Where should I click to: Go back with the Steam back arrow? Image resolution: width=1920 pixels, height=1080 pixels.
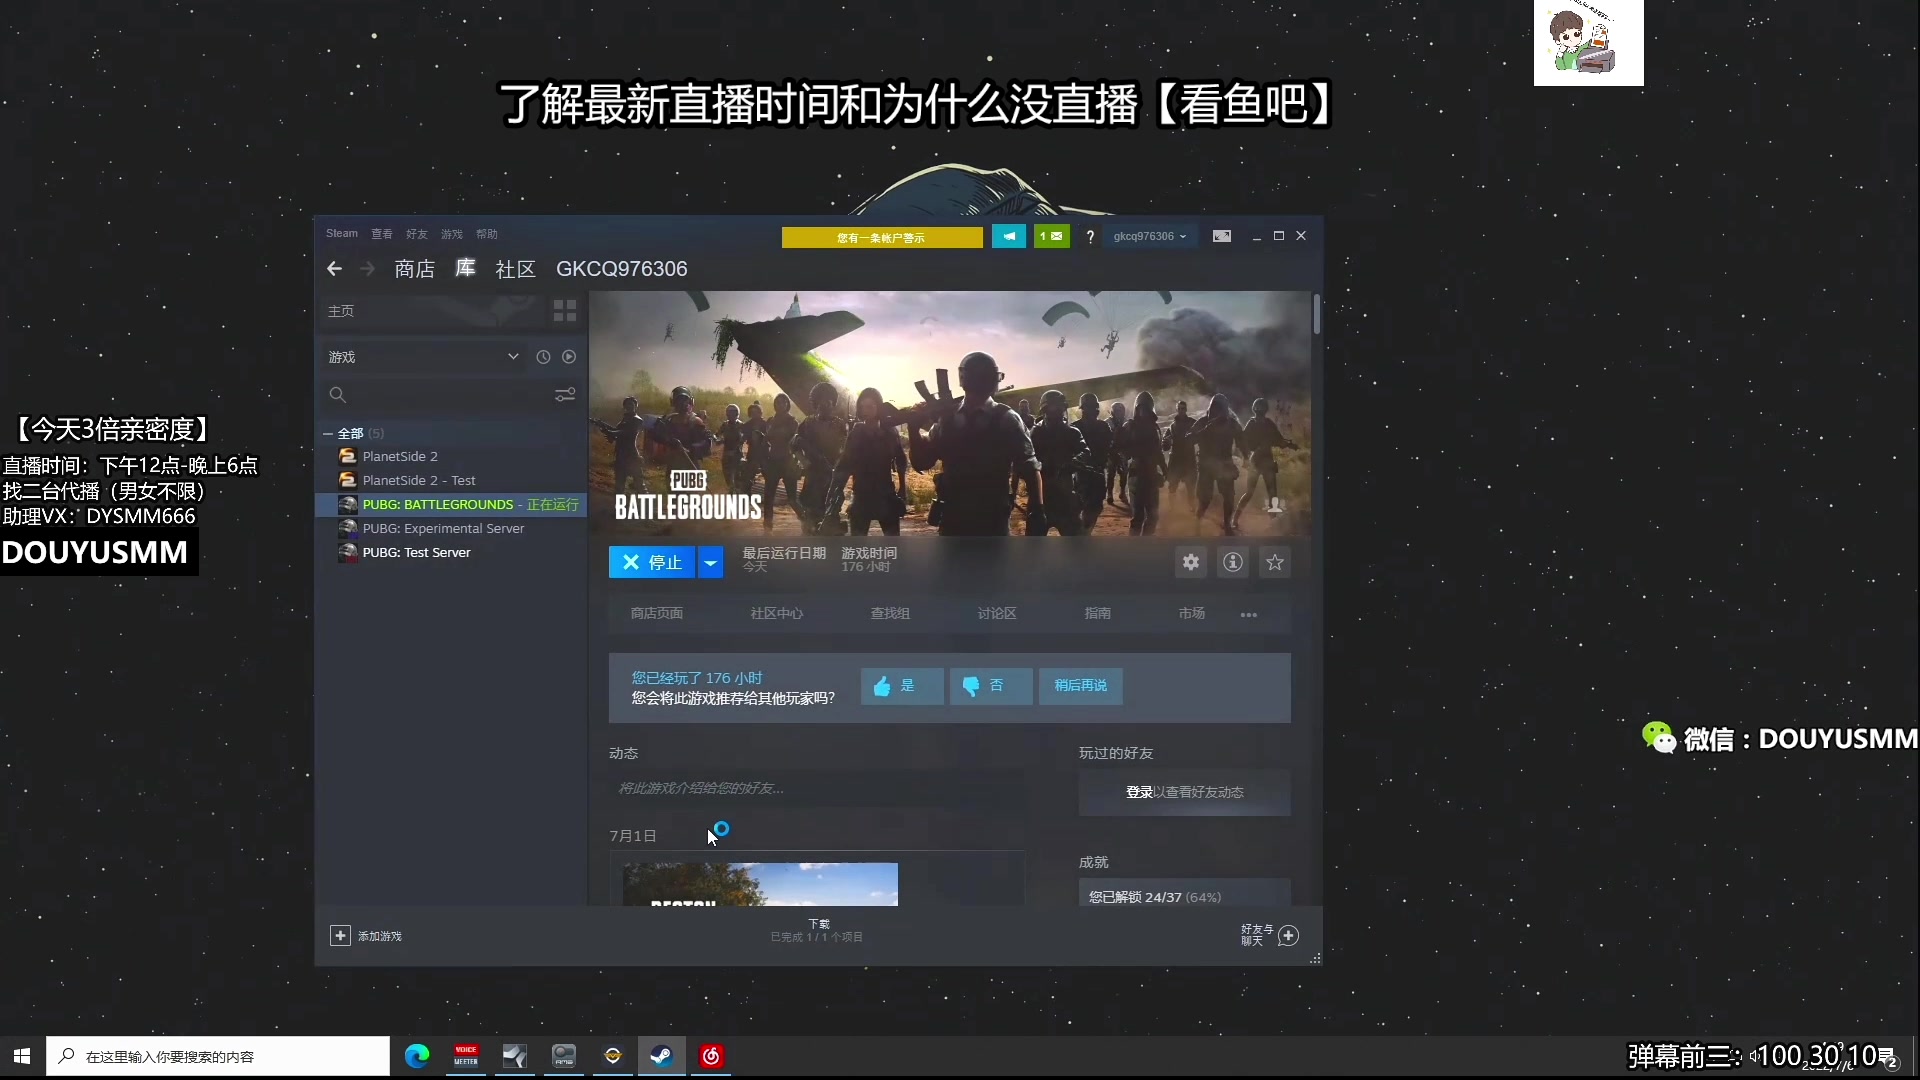pyautogui.click(x=335, y=269)
